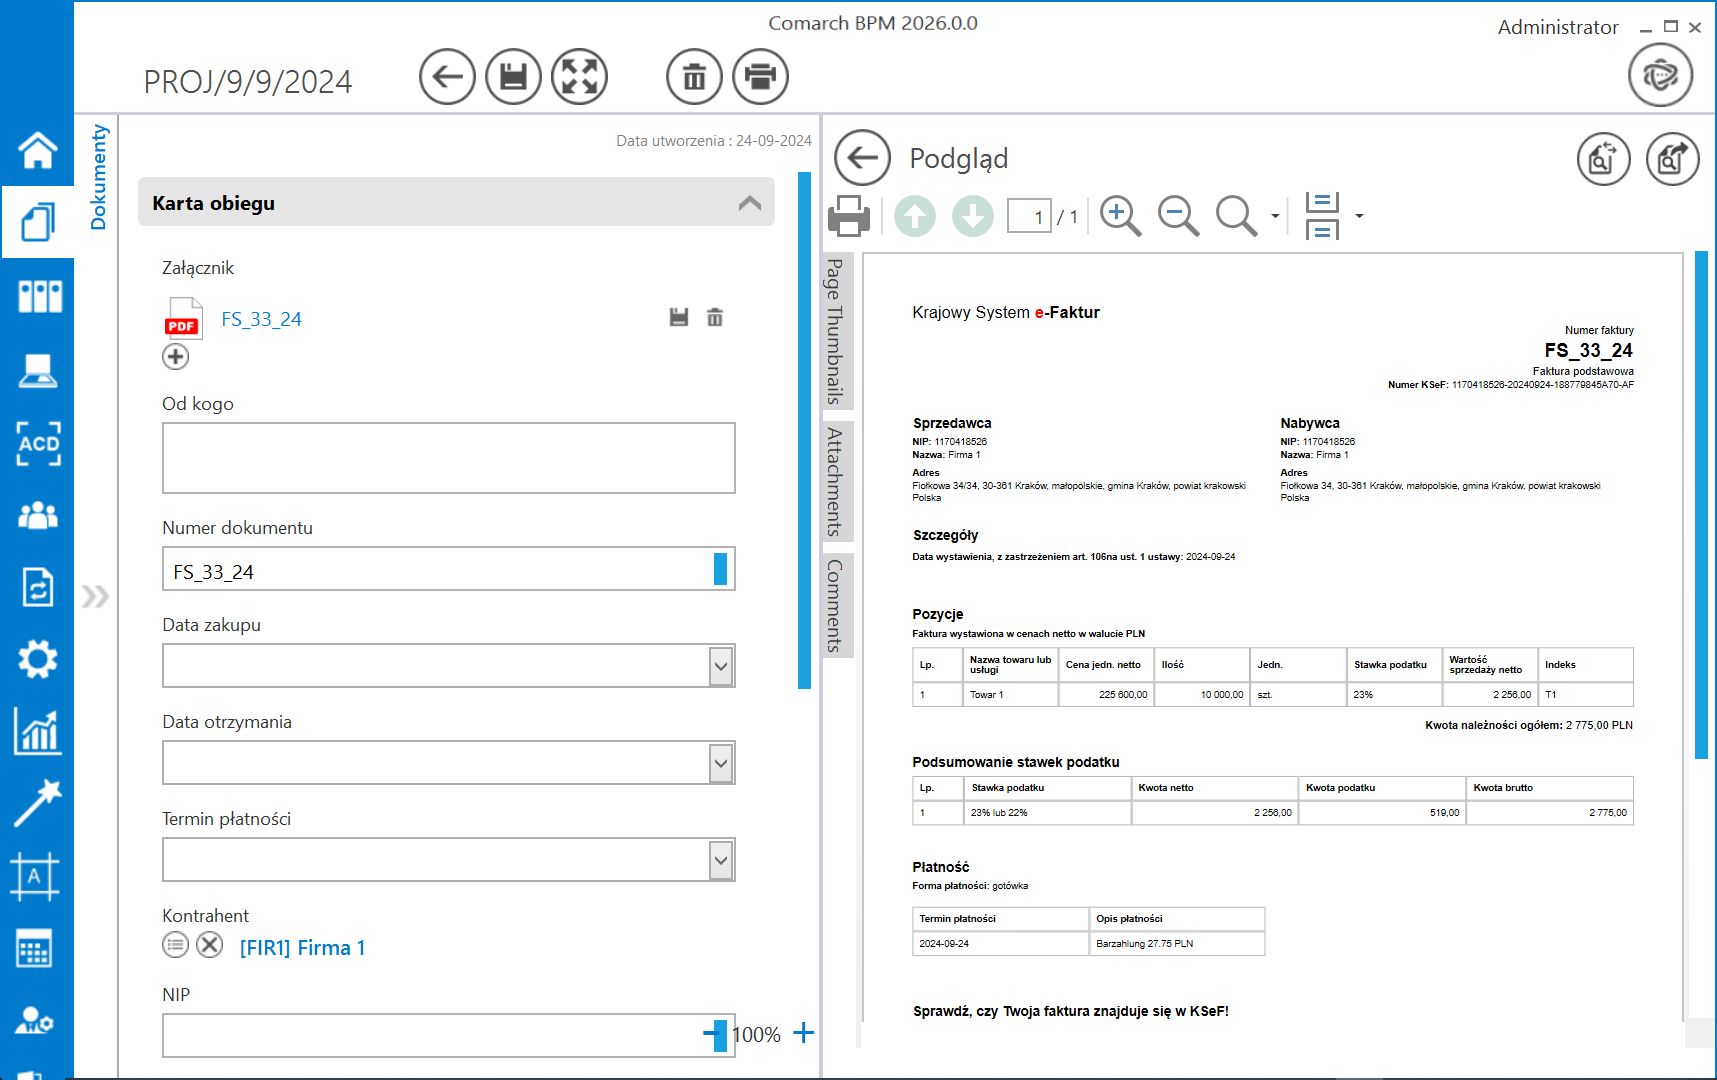Open the FS_33_24 attachment link

pyautogui.click(x=261, y=319)
